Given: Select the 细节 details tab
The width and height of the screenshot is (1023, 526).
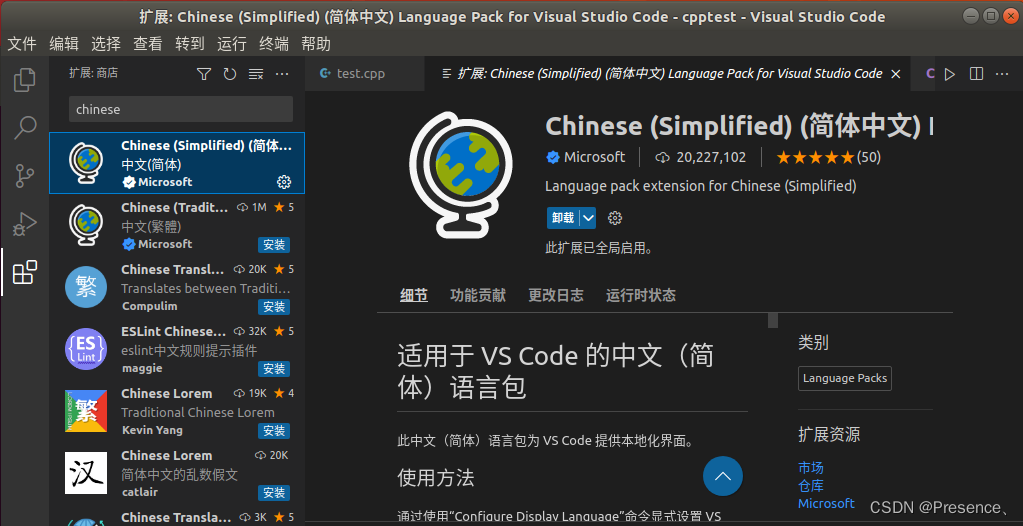Looking at the screenshot, I should [x=414, y=295].
